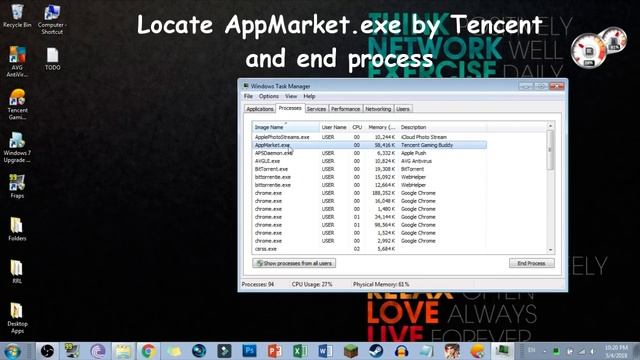This screenshot has height=360, width=640.
Task: Open the Options menu
Action: tap(269, 96)
